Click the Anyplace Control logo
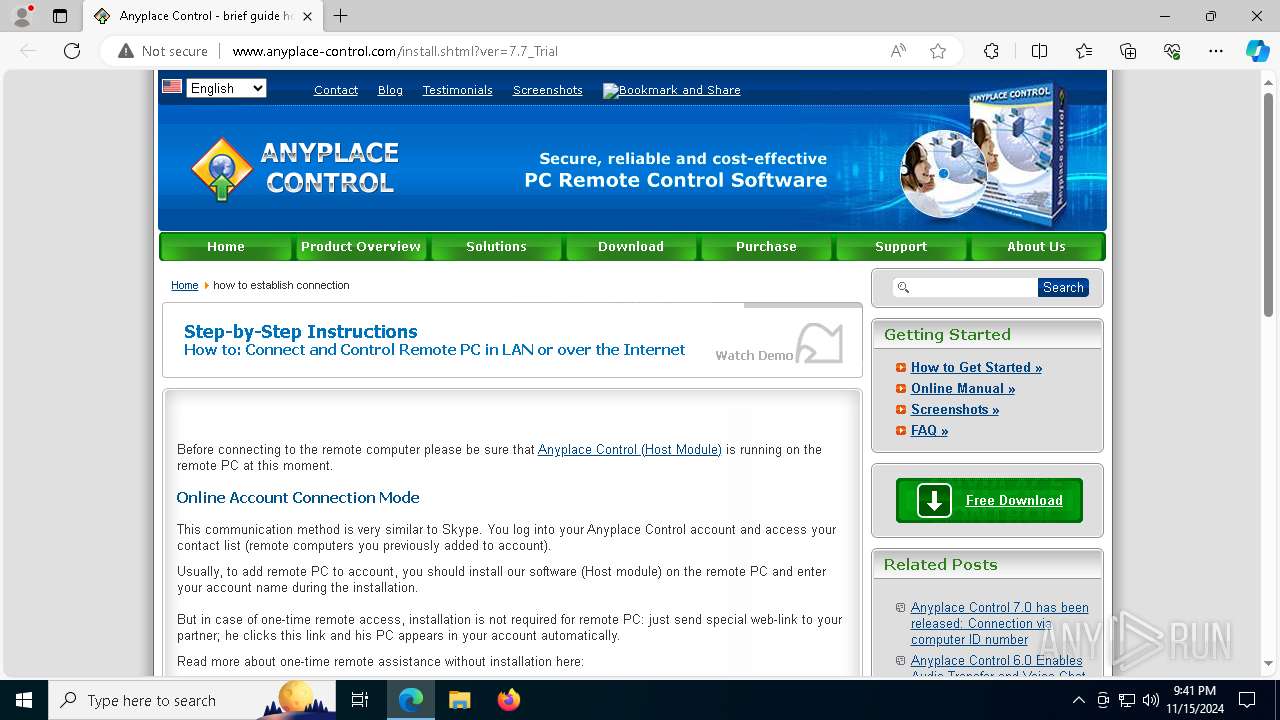The height and width of the screenshot is (720, 1280). (296, 168)
